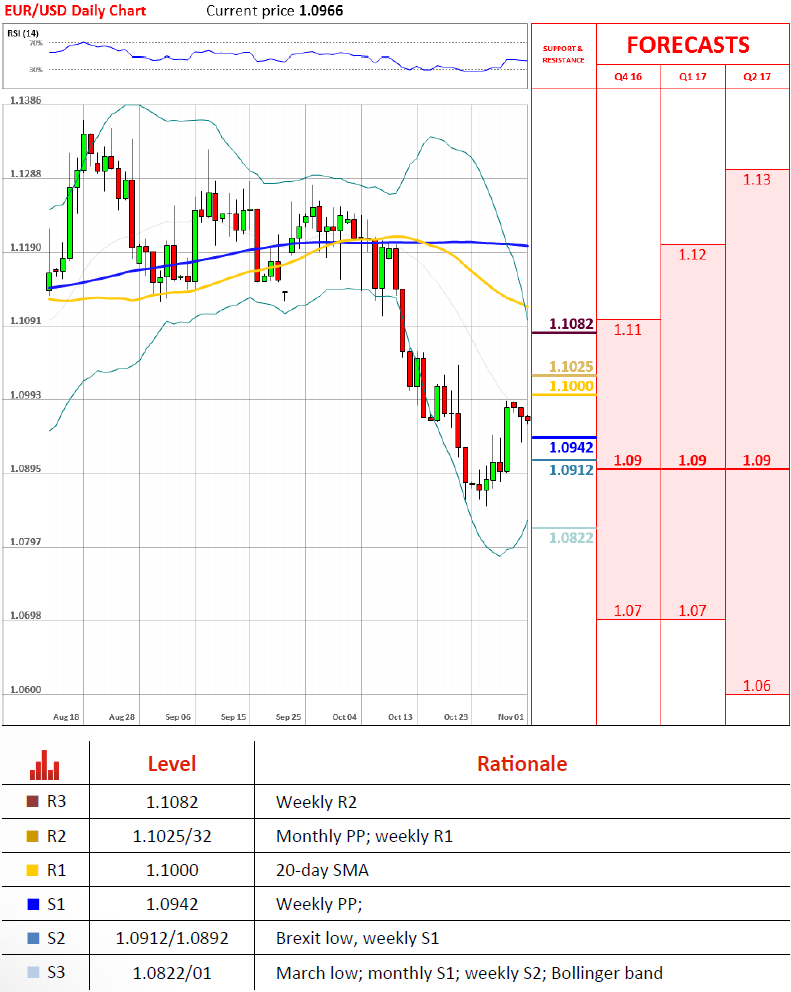
Task: Select the Q2 17 forecast column header
Action: pyautogui.click(x=757, y=77)
